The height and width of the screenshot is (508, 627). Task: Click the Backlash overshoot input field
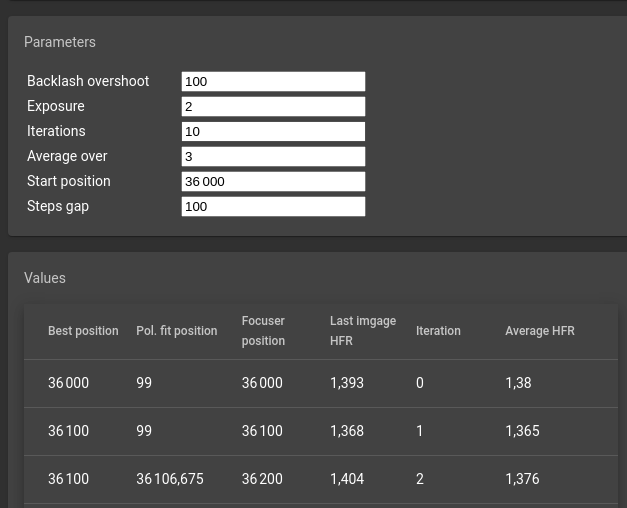click(273, 81)
